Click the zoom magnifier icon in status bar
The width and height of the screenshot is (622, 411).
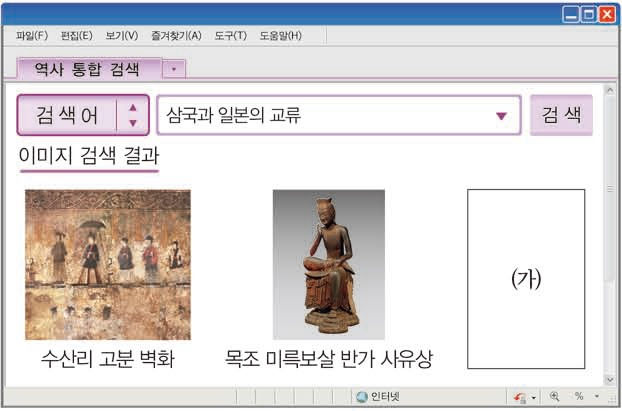click(554, 397)
